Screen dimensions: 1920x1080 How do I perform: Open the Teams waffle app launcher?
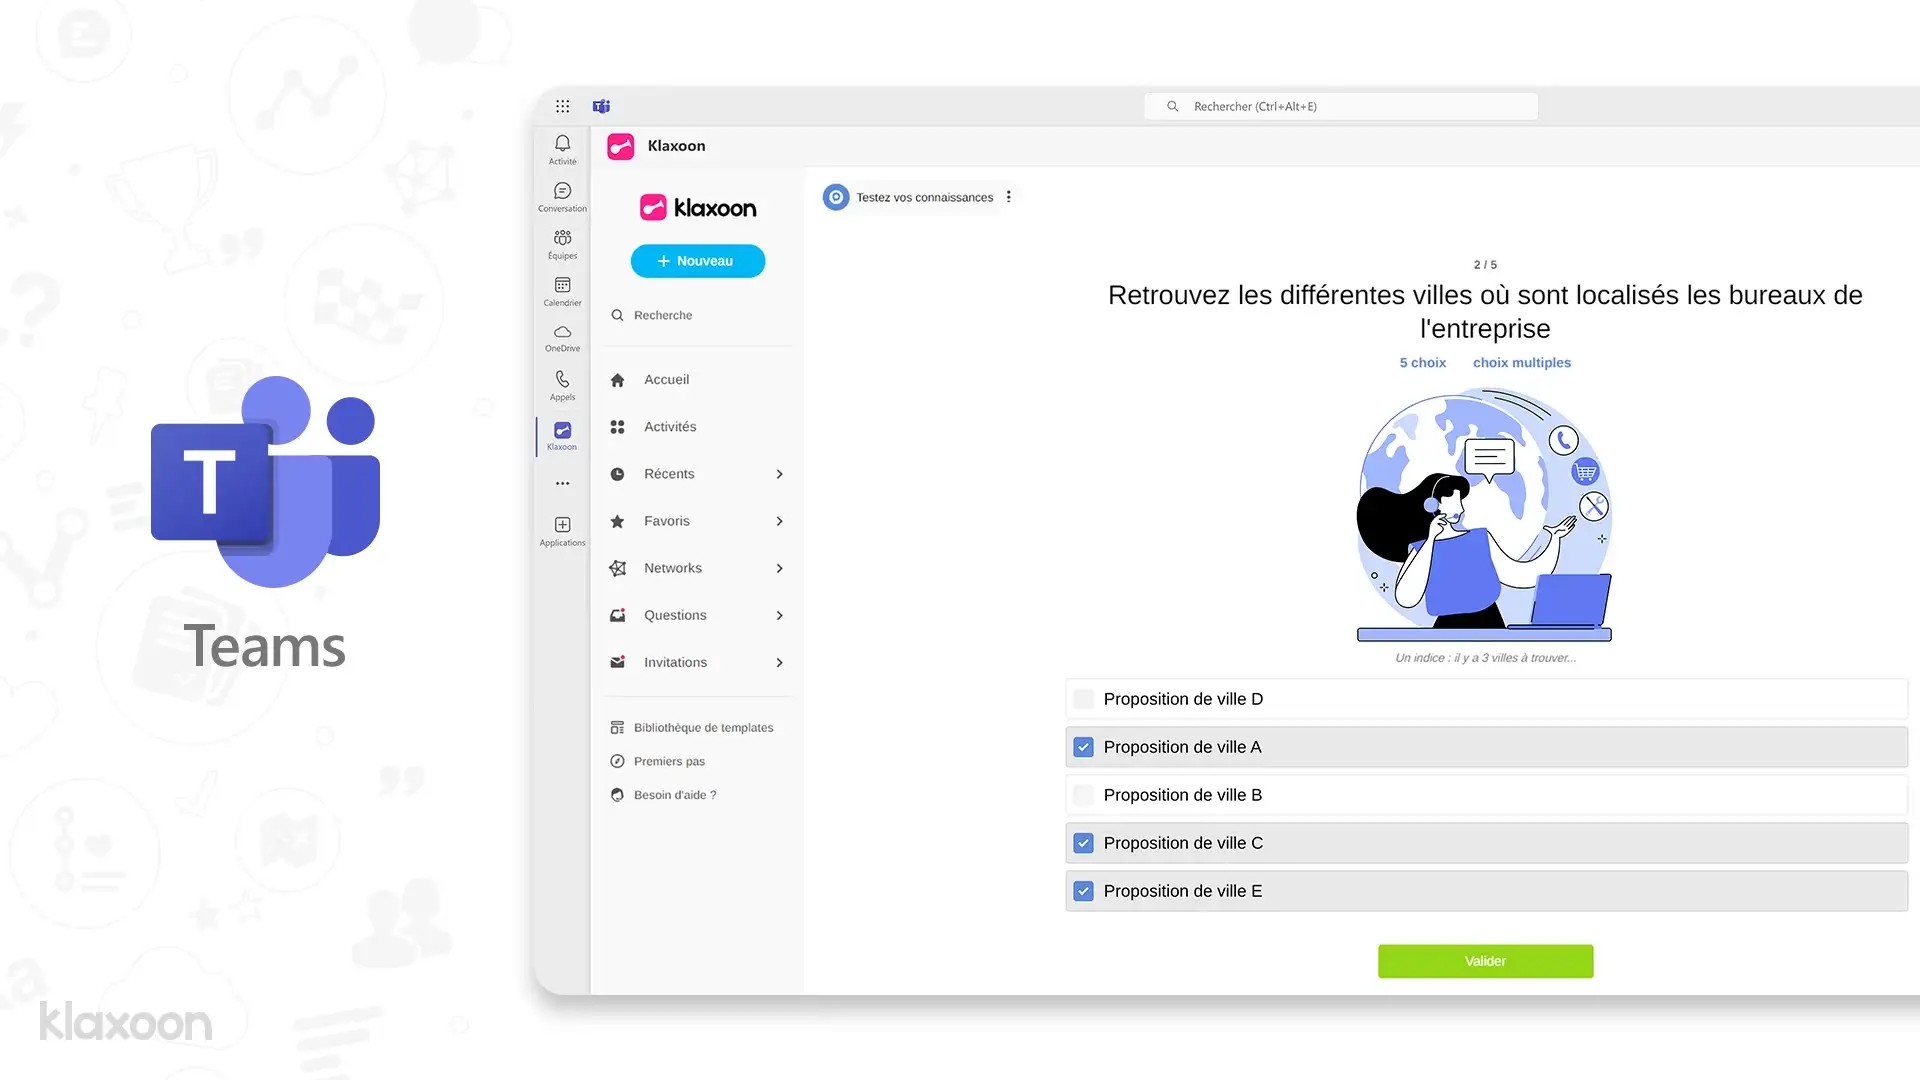click(563, 105)
